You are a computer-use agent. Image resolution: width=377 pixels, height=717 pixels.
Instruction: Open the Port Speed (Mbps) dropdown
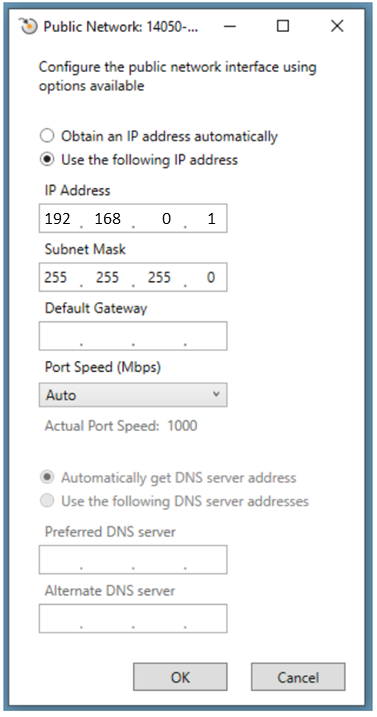(133, 395)
